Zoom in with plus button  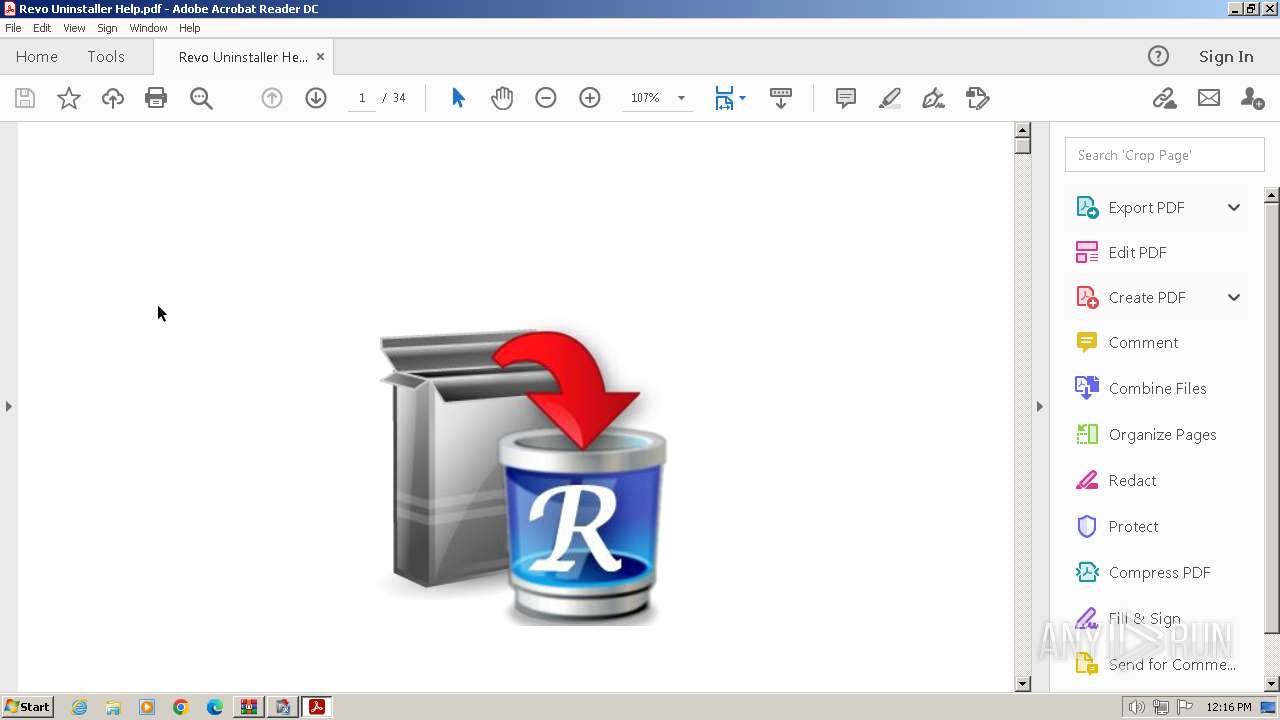point(590,98)
